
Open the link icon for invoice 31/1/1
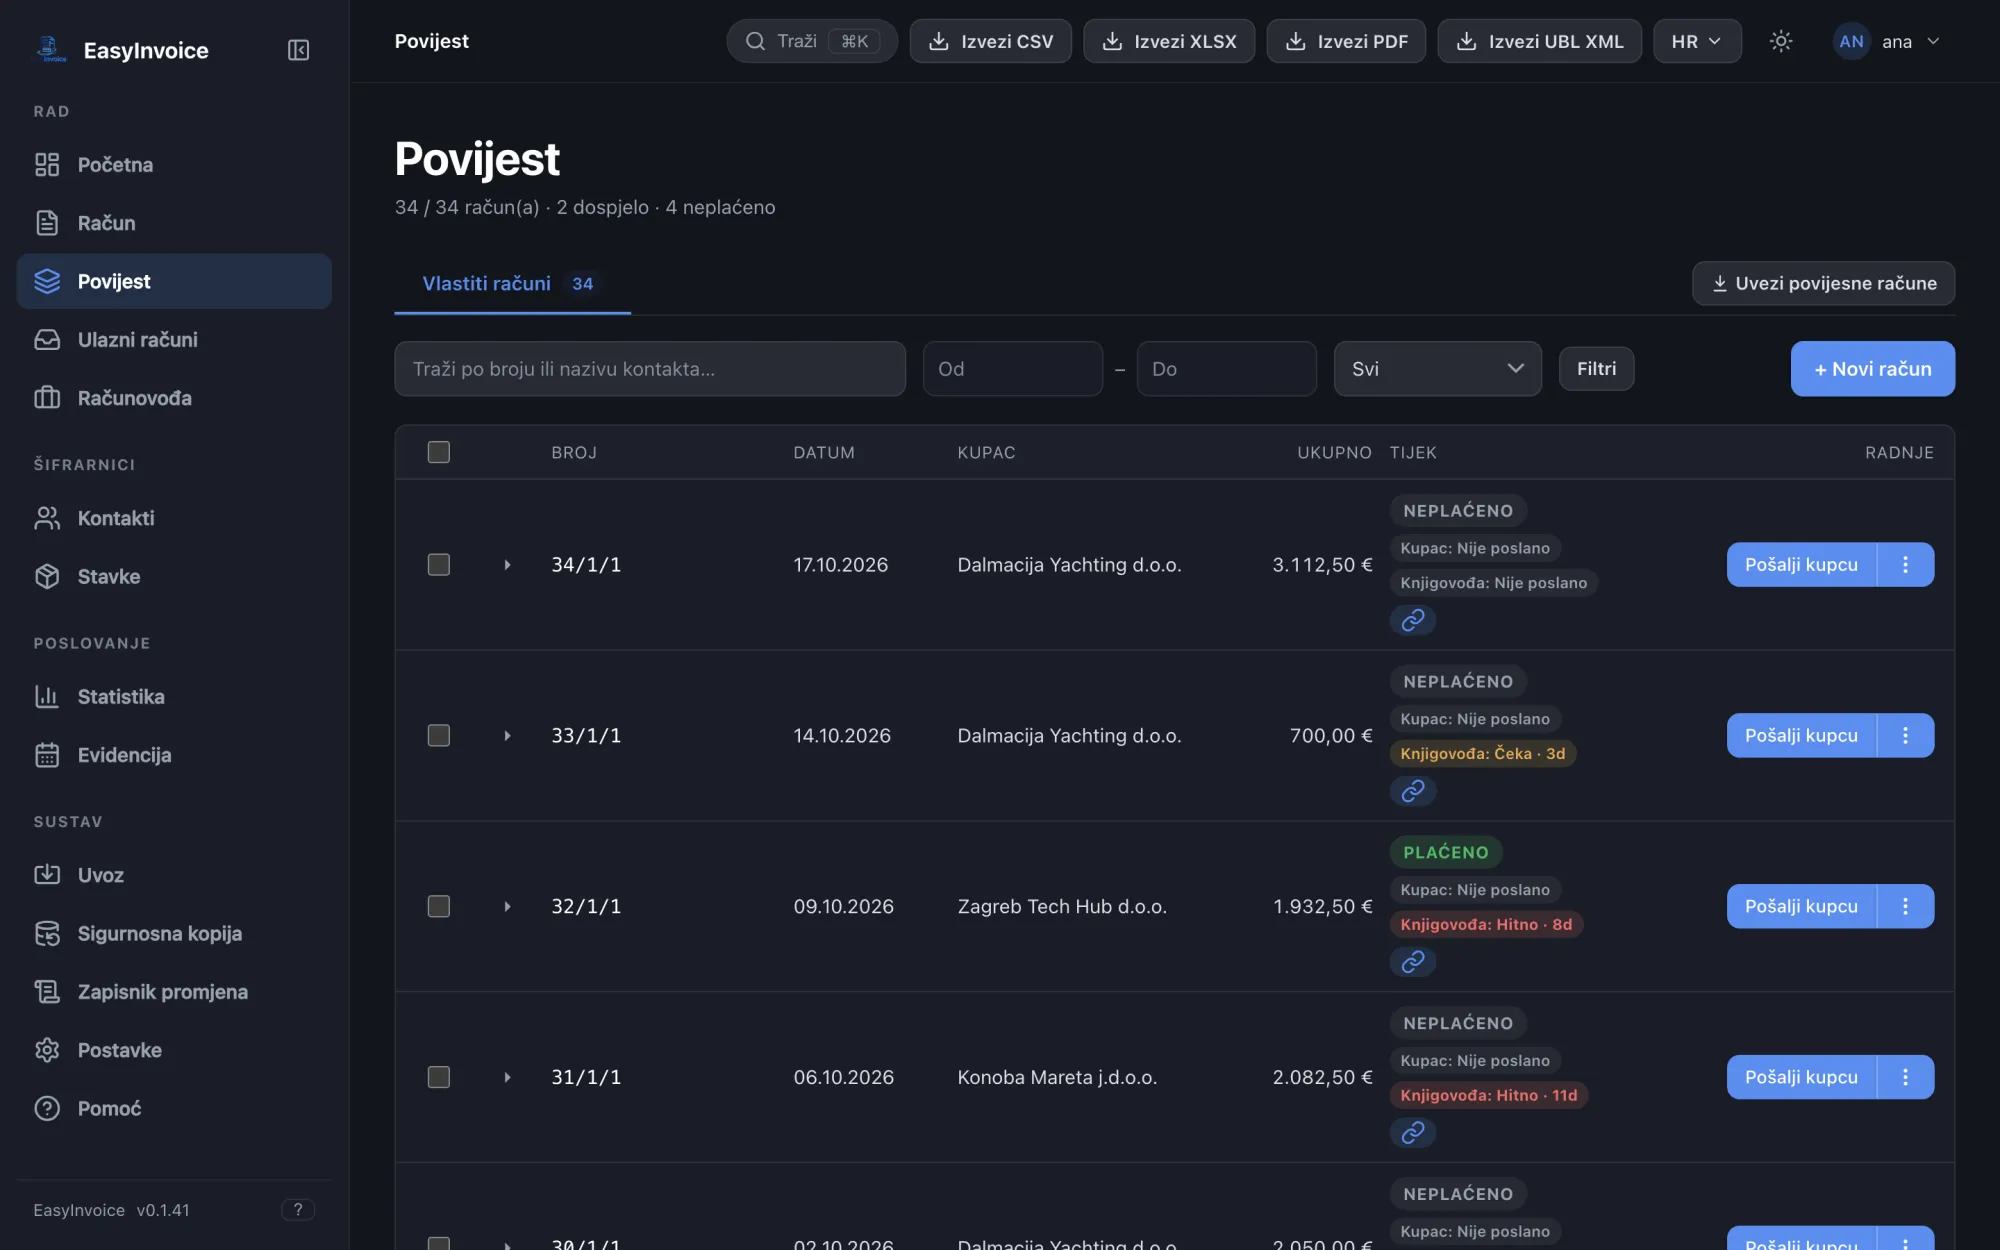tap(1413, 1133)
